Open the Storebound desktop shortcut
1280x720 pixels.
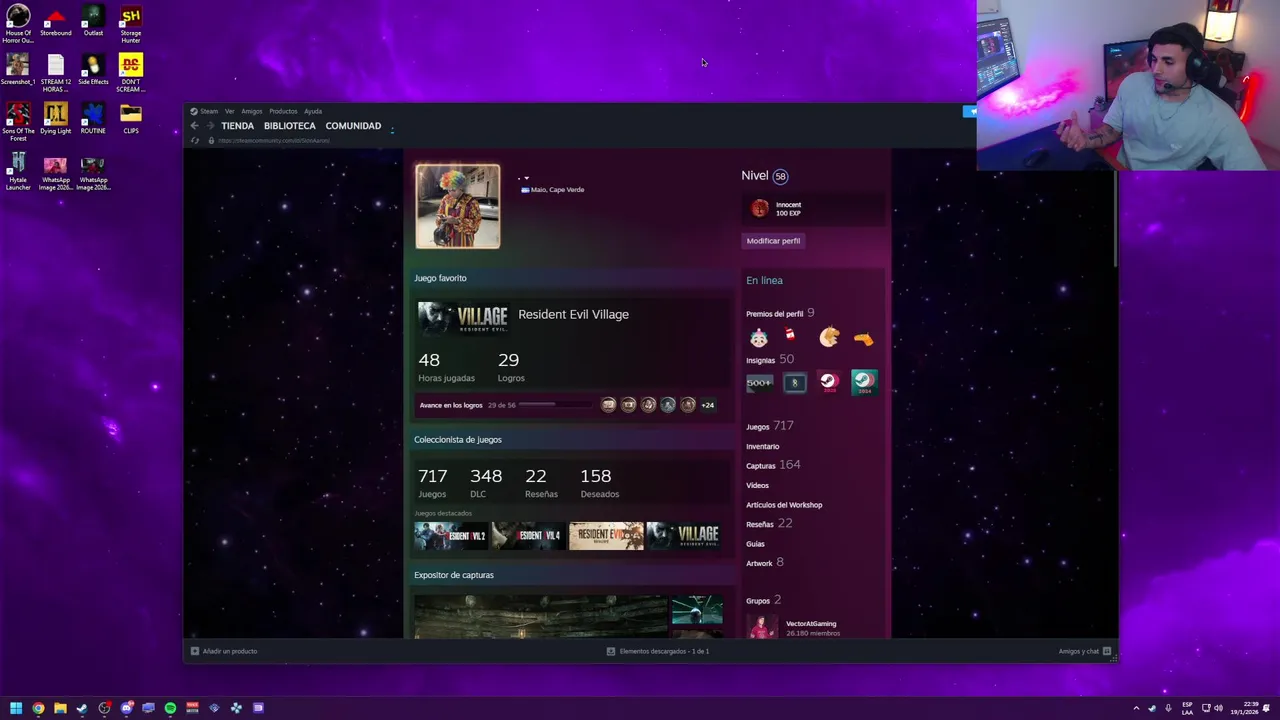tap(55, 21)
